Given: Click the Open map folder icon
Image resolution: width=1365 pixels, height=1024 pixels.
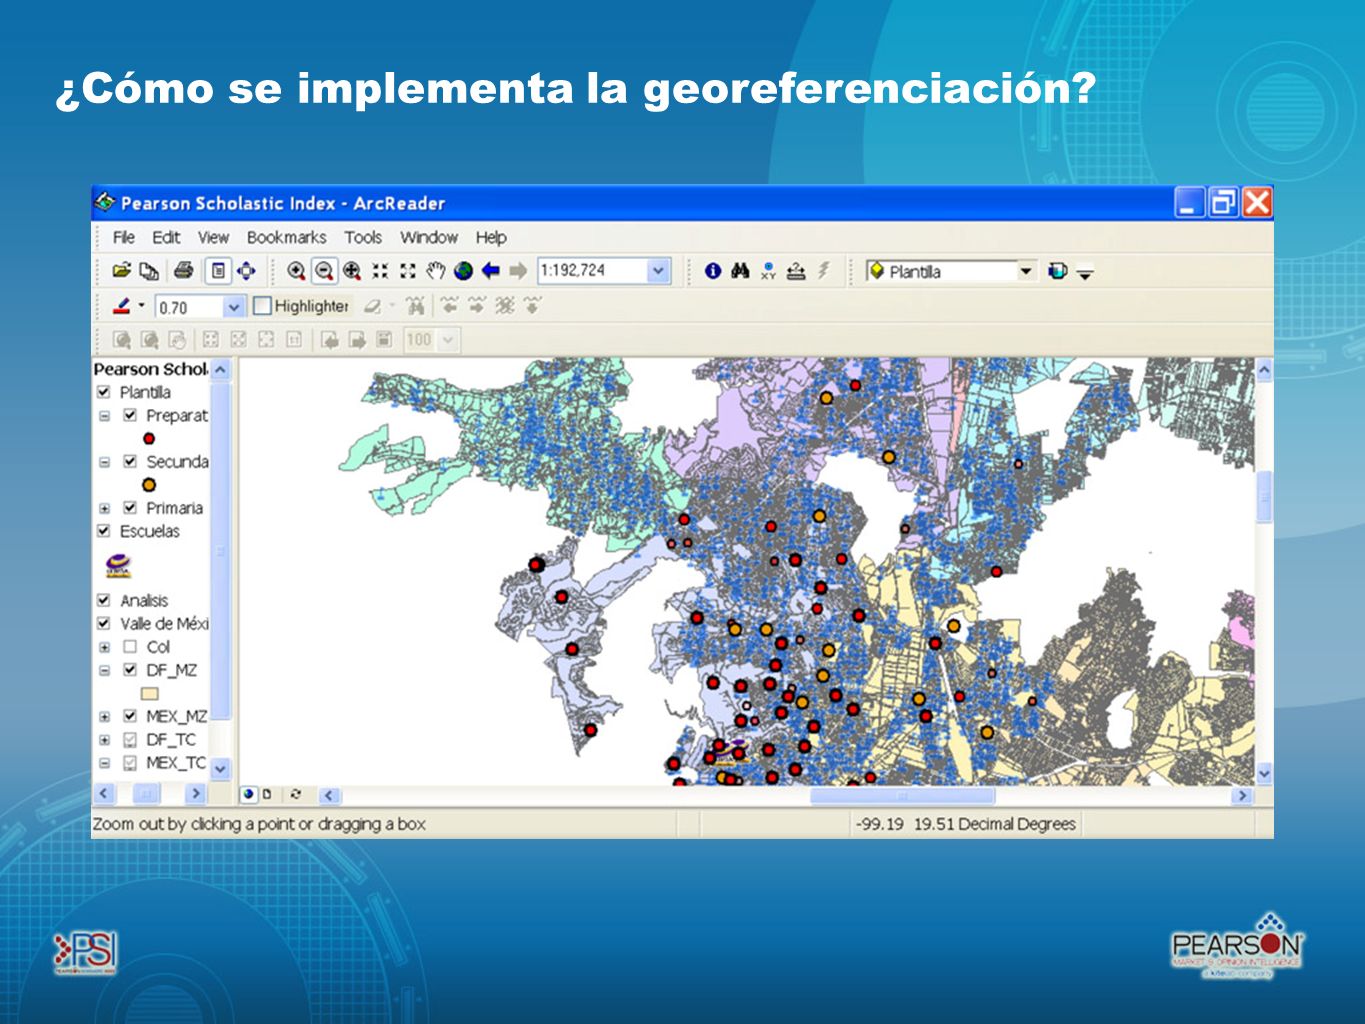Looking at the screenshot, I should (121, 270).
